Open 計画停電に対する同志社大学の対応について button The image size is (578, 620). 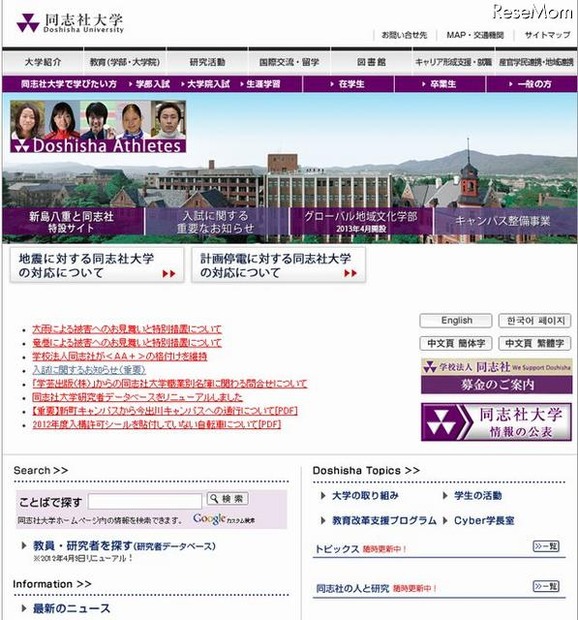click(278, 265)
